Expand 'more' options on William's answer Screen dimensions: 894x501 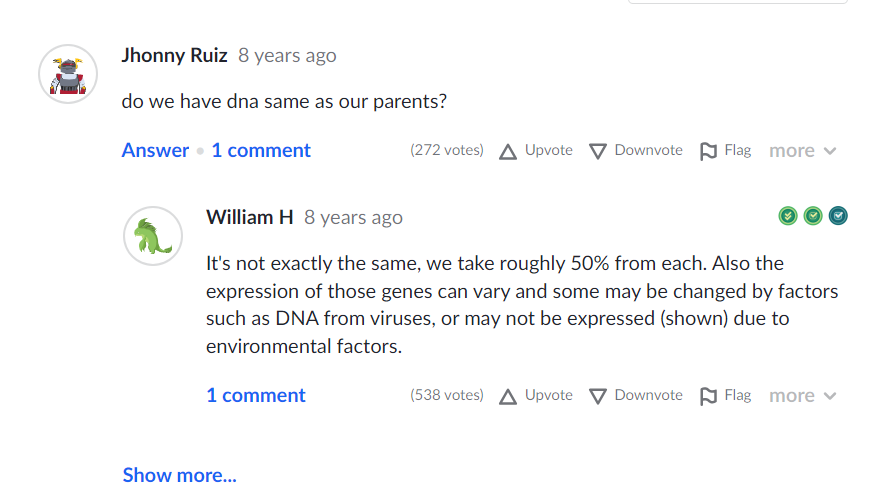click(802, 396)
